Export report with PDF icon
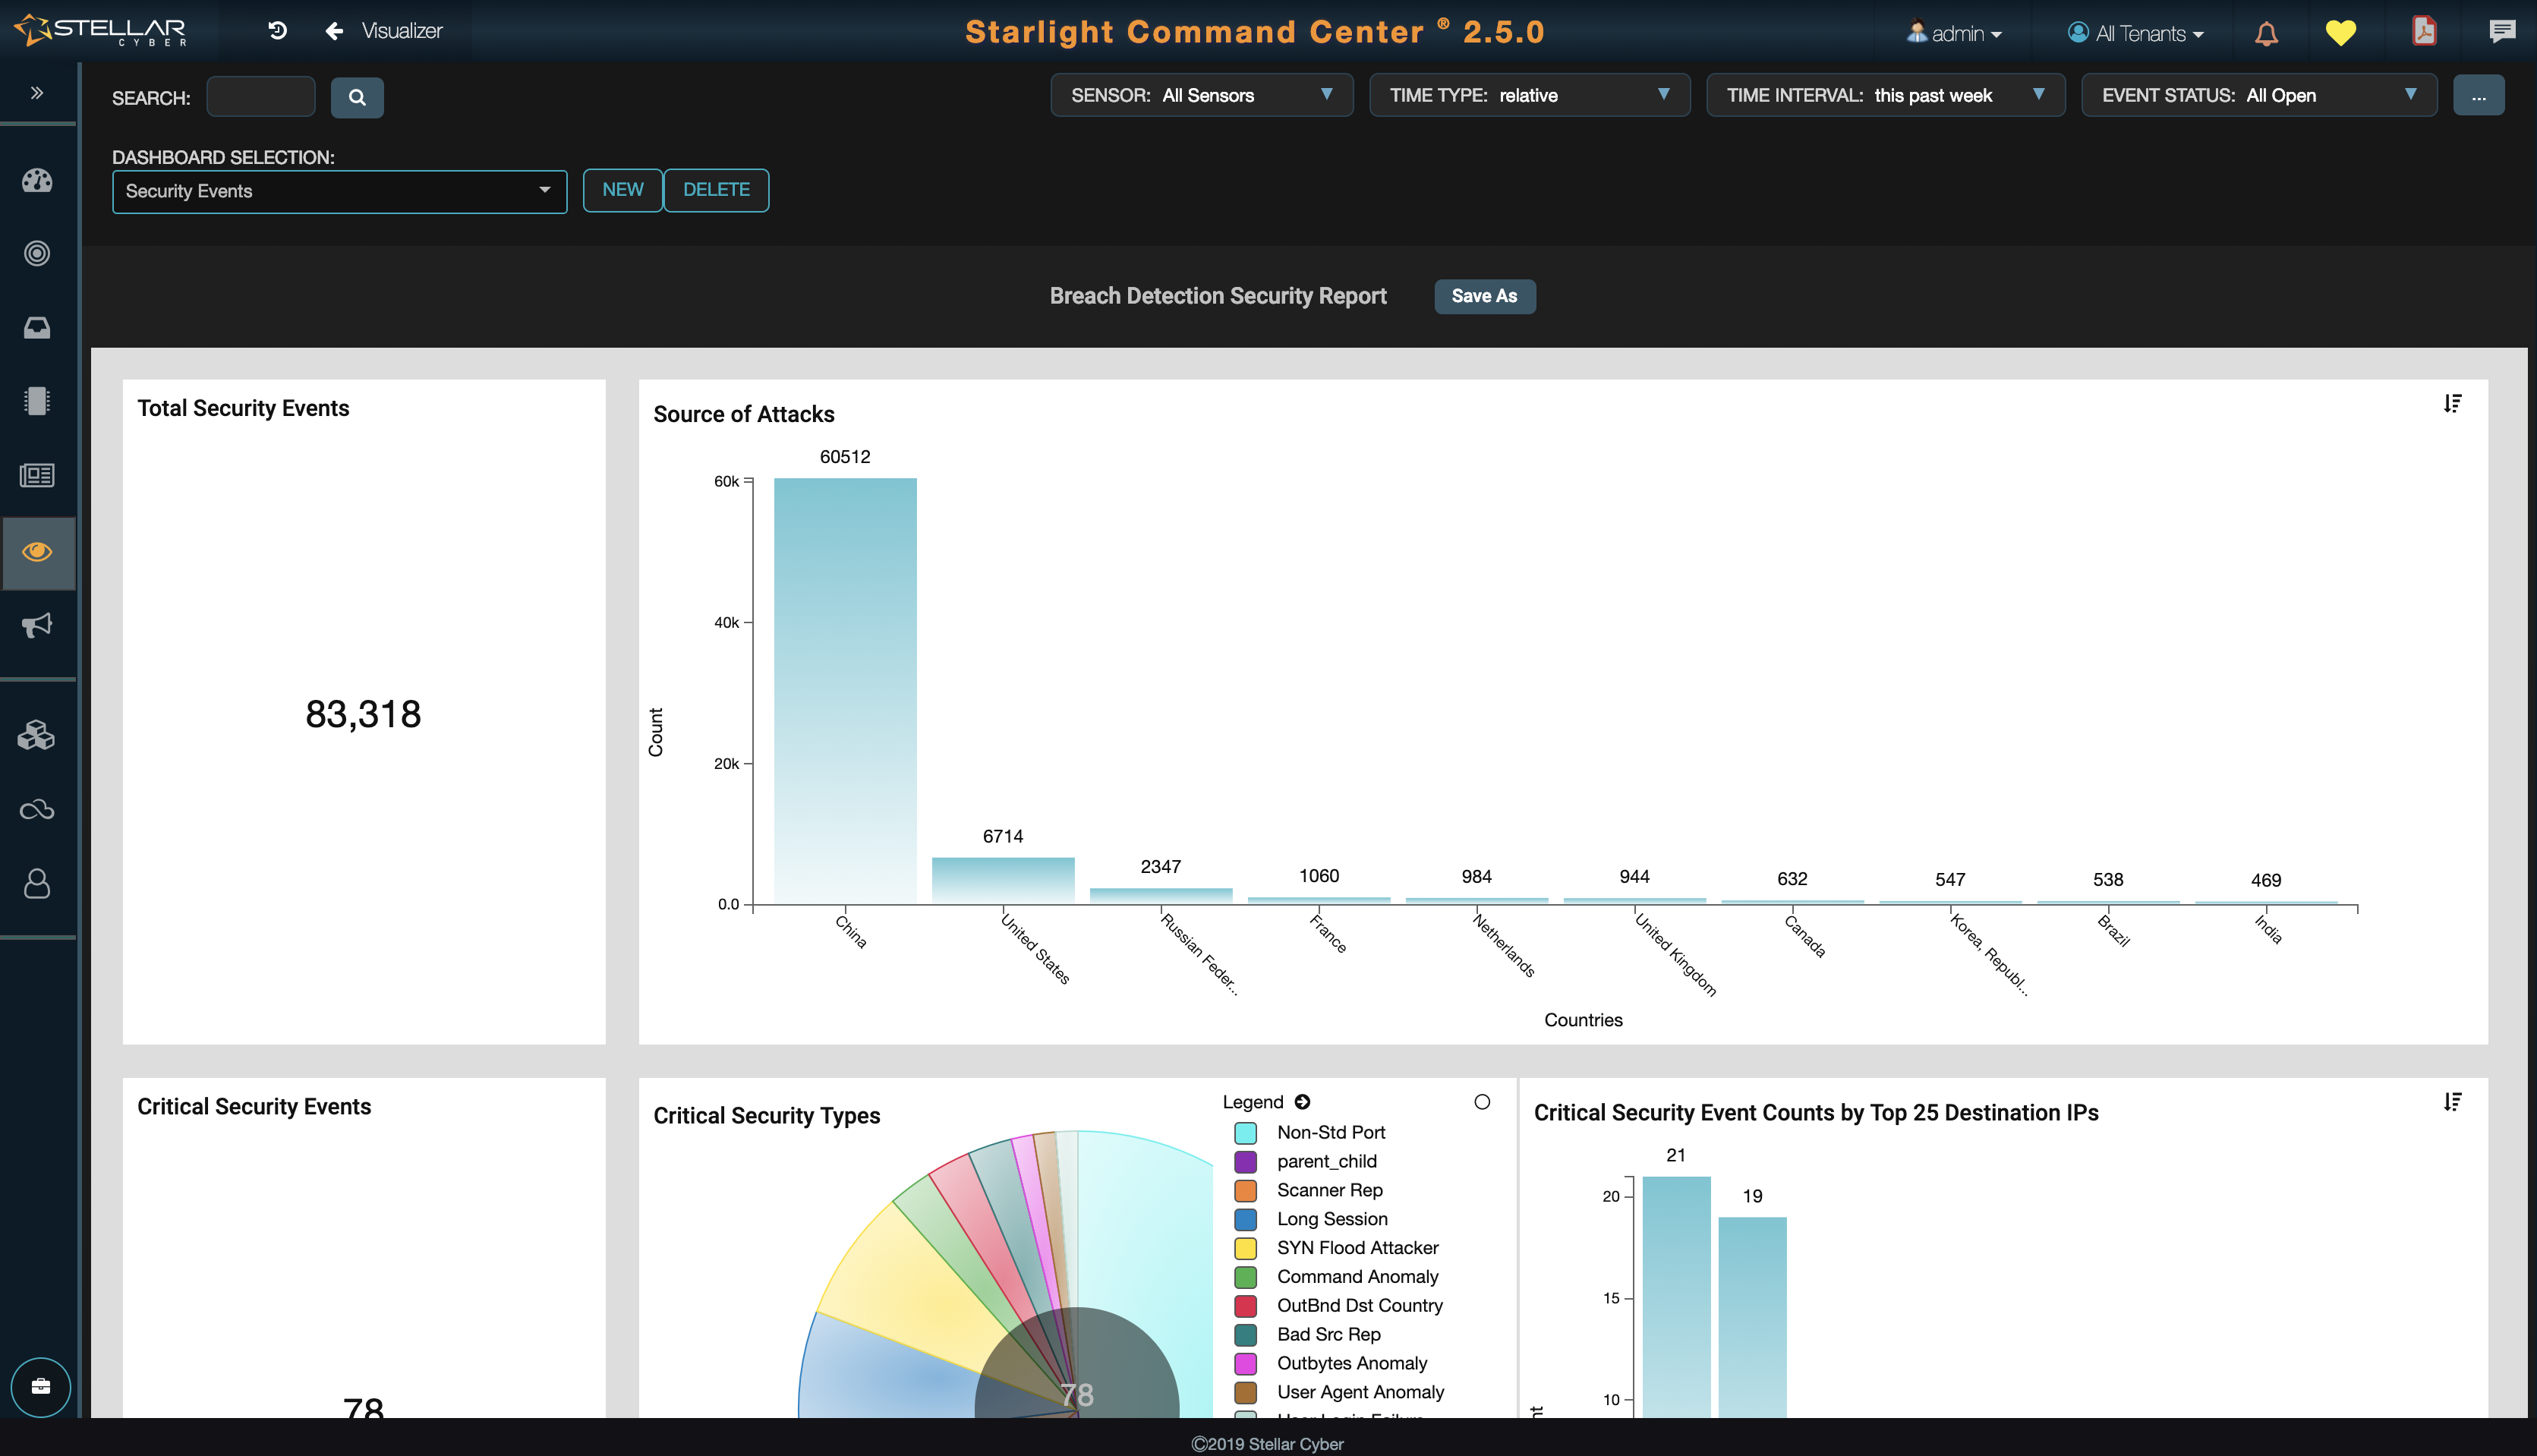2537x1456 pixels. (x=2424, y=32)
